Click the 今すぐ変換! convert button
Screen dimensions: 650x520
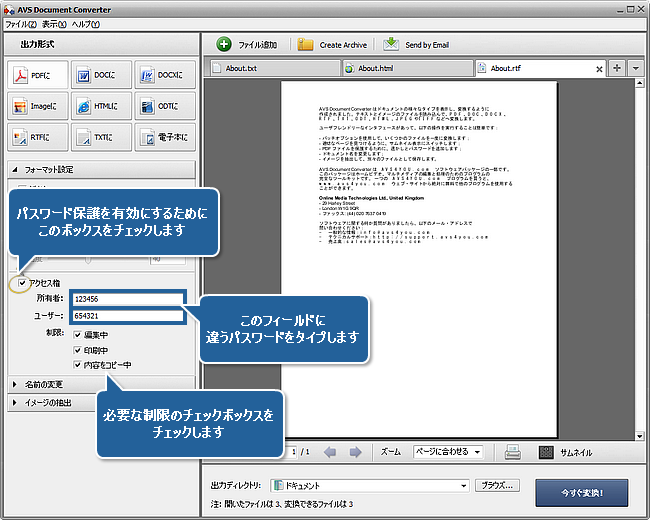coord(582,493)
